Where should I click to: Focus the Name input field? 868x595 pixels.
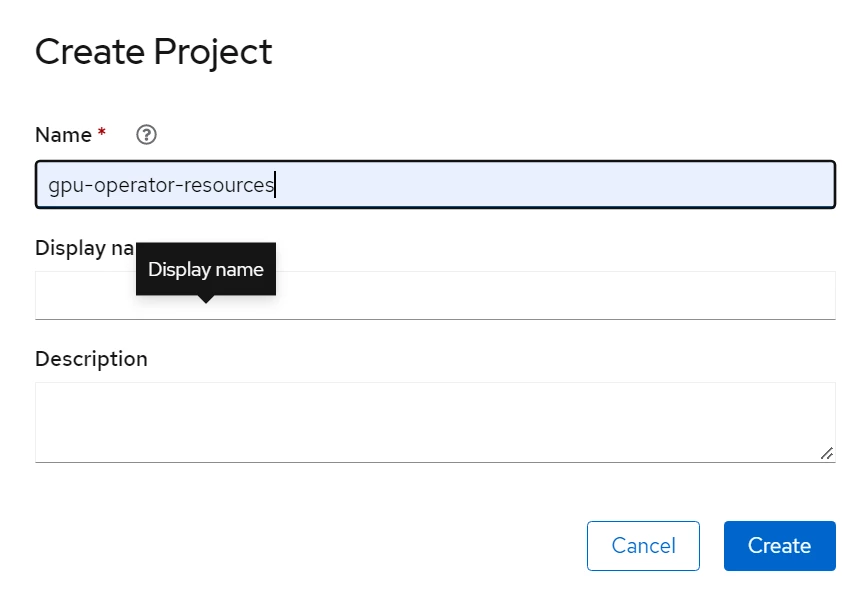point(435,185)
